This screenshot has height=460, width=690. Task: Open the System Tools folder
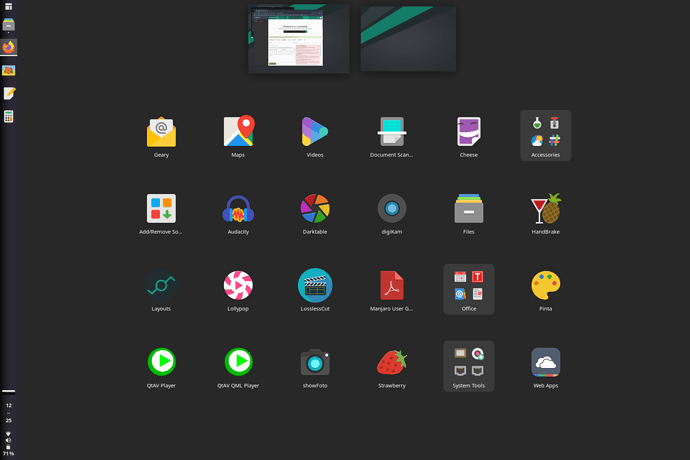pyautogui.click(x=469, y=366)
